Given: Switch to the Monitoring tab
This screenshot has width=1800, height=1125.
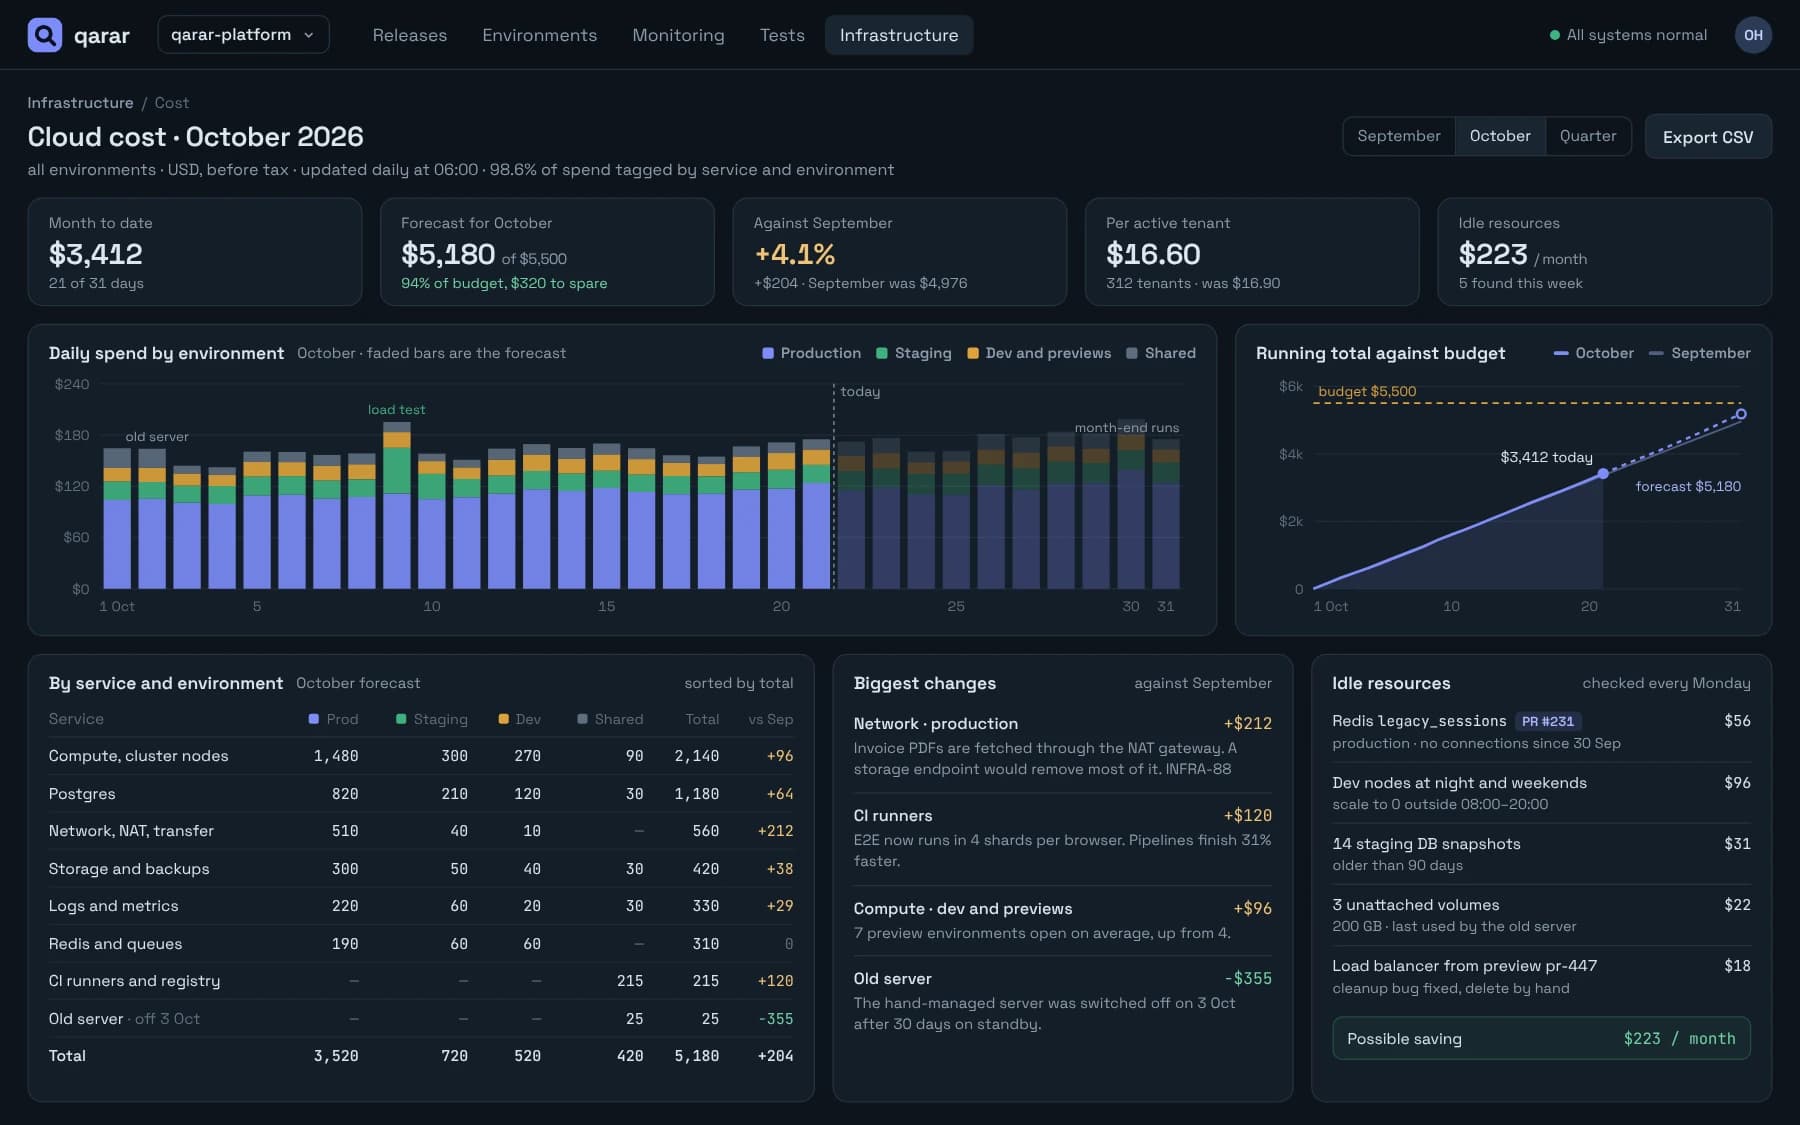Looking at the screenshot, I should coord(678,35).
